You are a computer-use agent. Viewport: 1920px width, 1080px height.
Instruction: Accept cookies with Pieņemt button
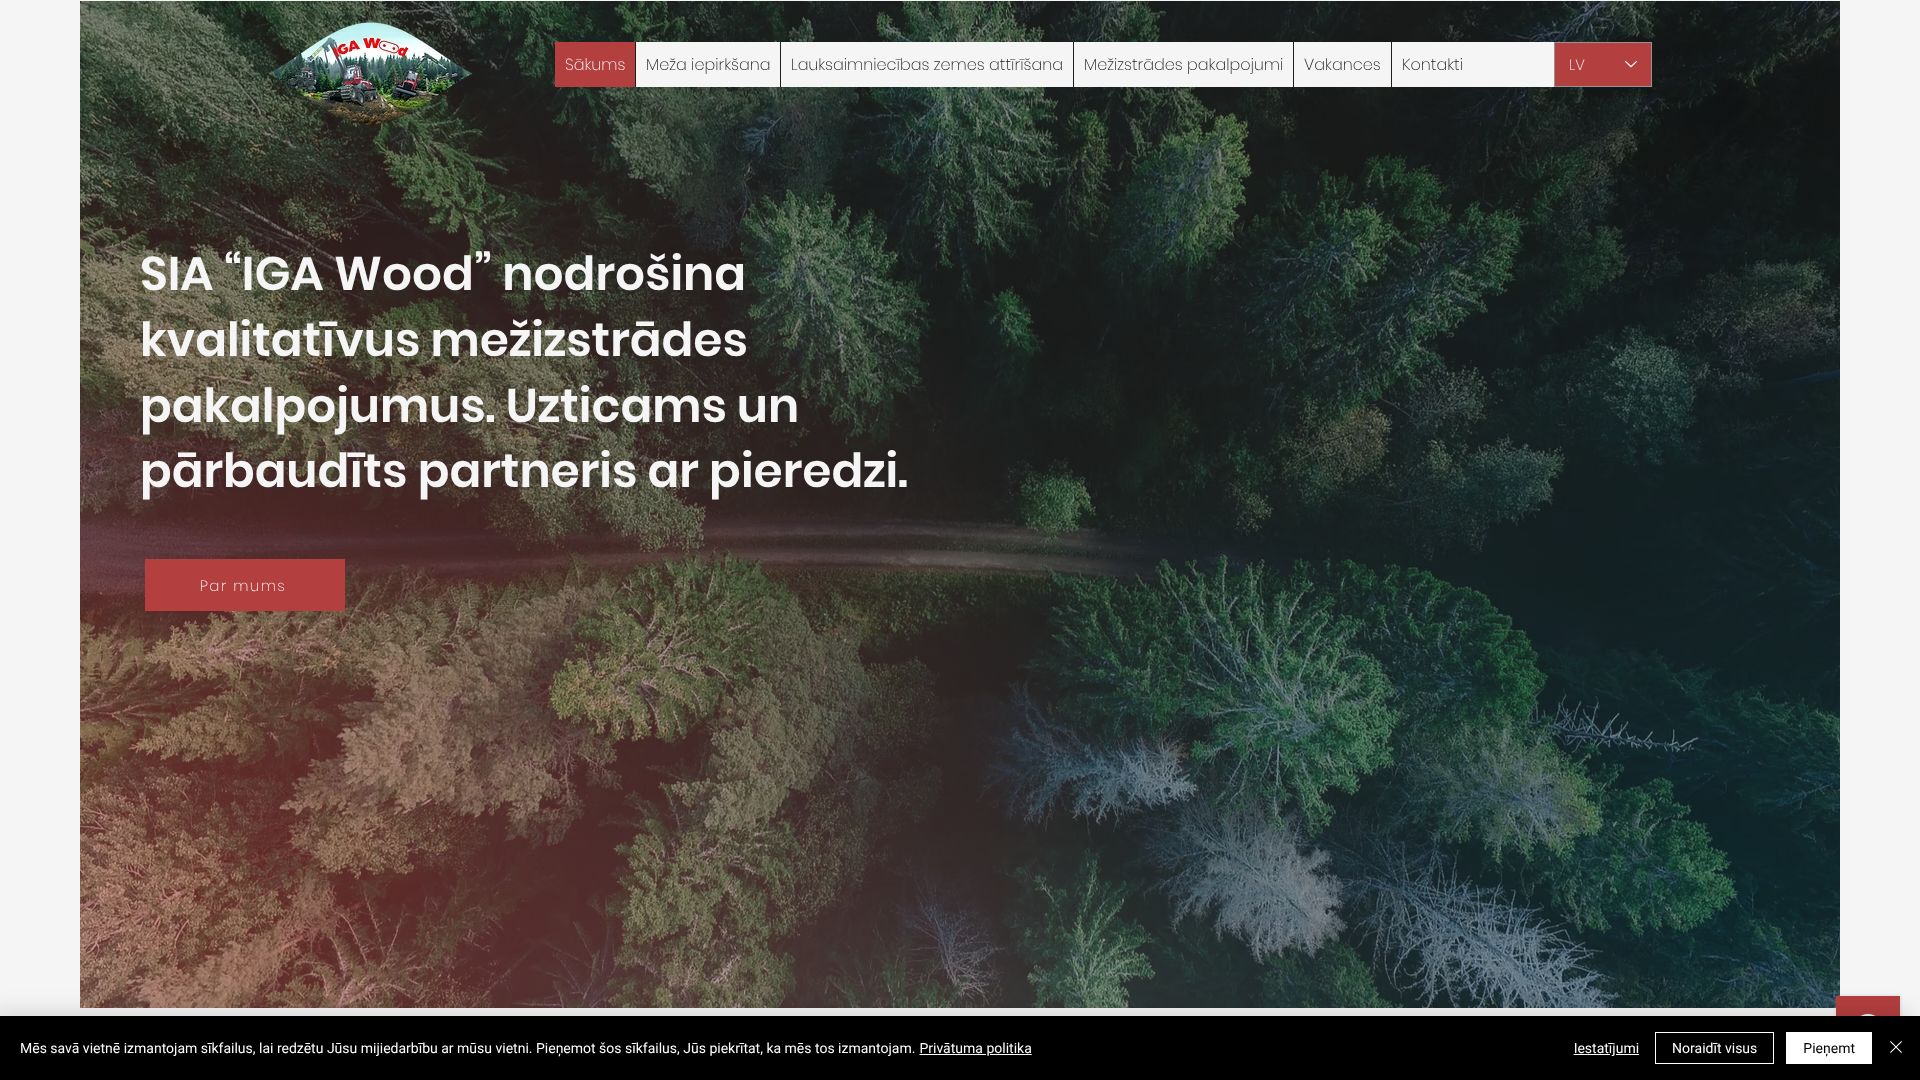(1828, 1048)
